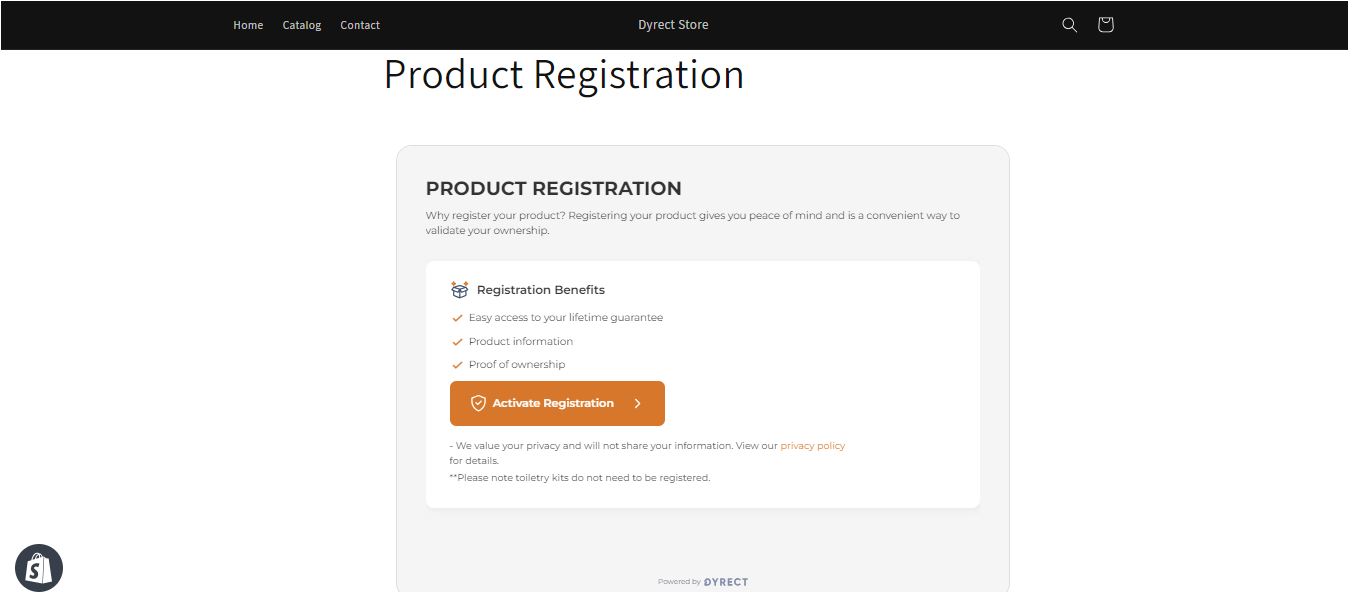1349x593 pixels.
Task: Click the Registration Benefits label
Action: click(x=541, y=290)
